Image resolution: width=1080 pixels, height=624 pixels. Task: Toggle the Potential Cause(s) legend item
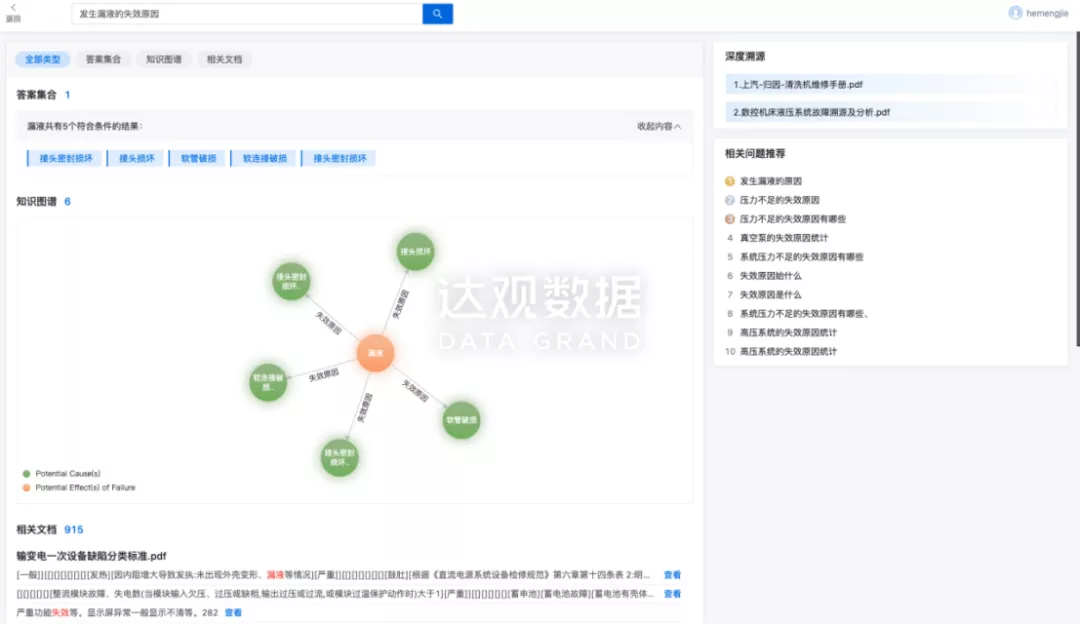61,473
